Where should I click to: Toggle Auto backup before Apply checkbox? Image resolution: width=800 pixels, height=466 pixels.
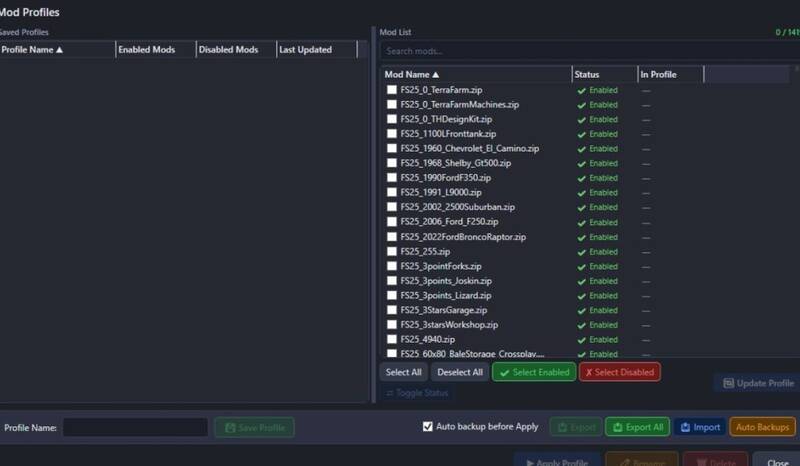(428, 427)
